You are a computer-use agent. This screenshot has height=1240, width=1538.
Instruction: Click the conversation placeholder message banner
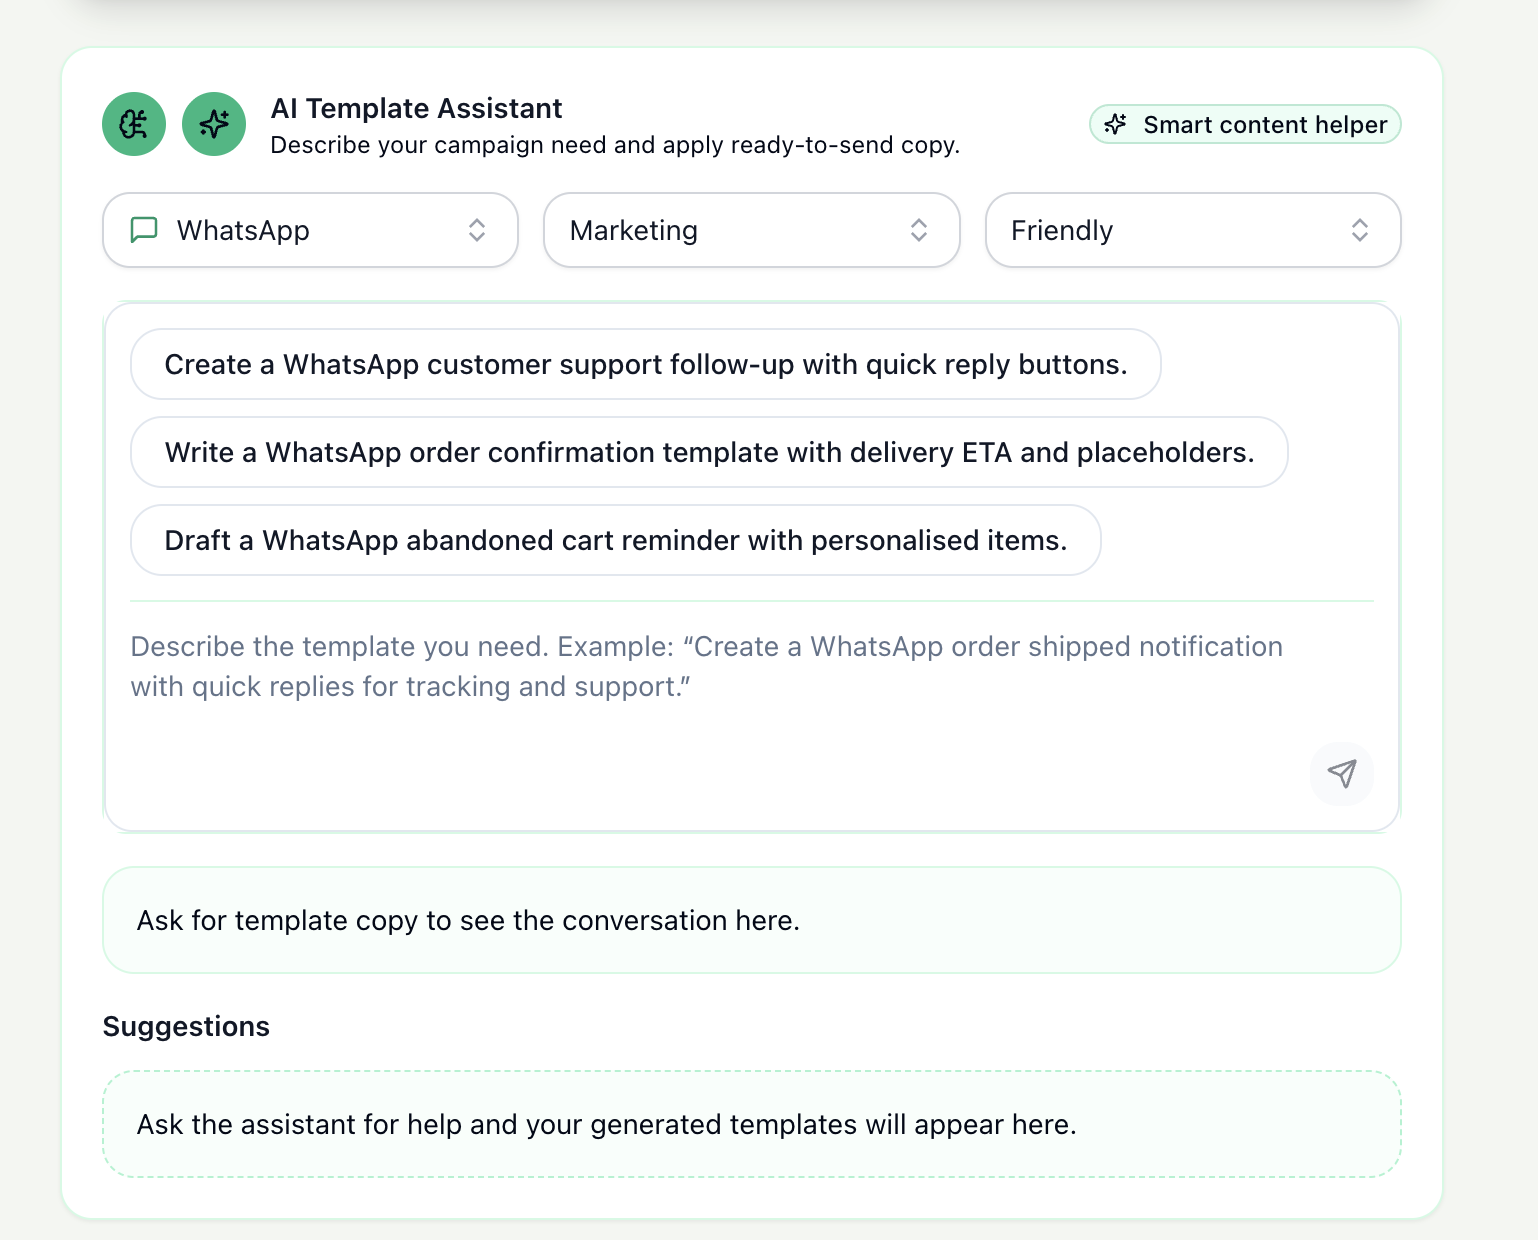751,920
